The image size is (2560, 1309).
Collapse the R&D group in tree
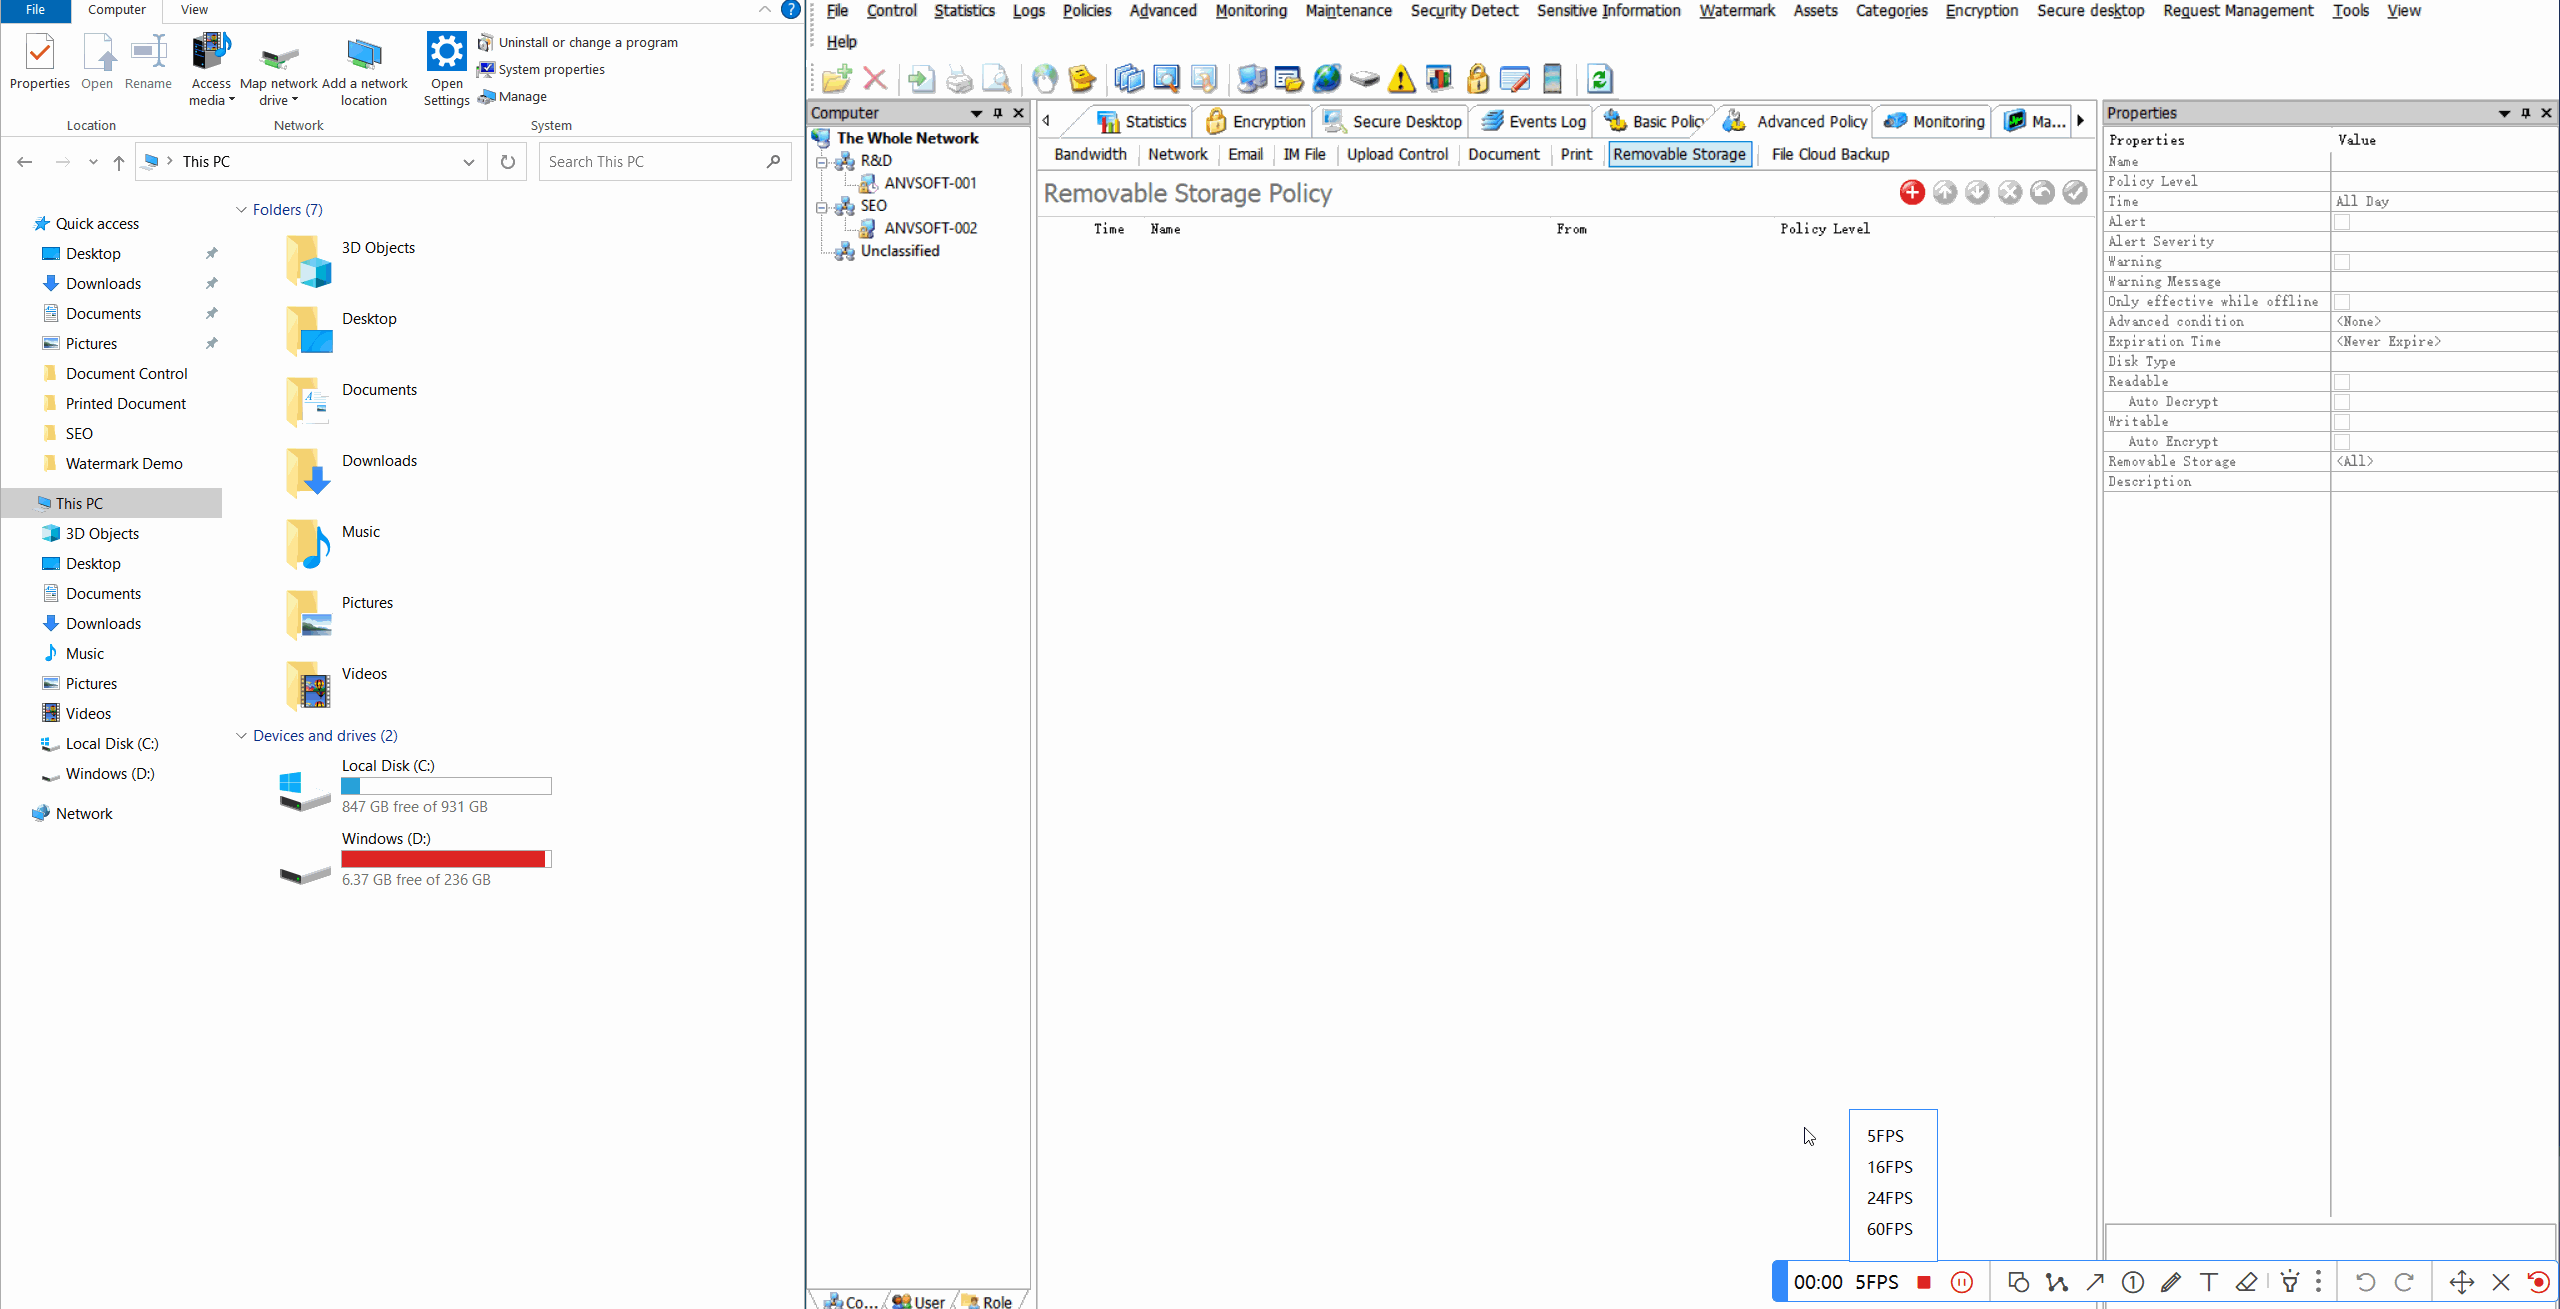[x=822, y=161]
